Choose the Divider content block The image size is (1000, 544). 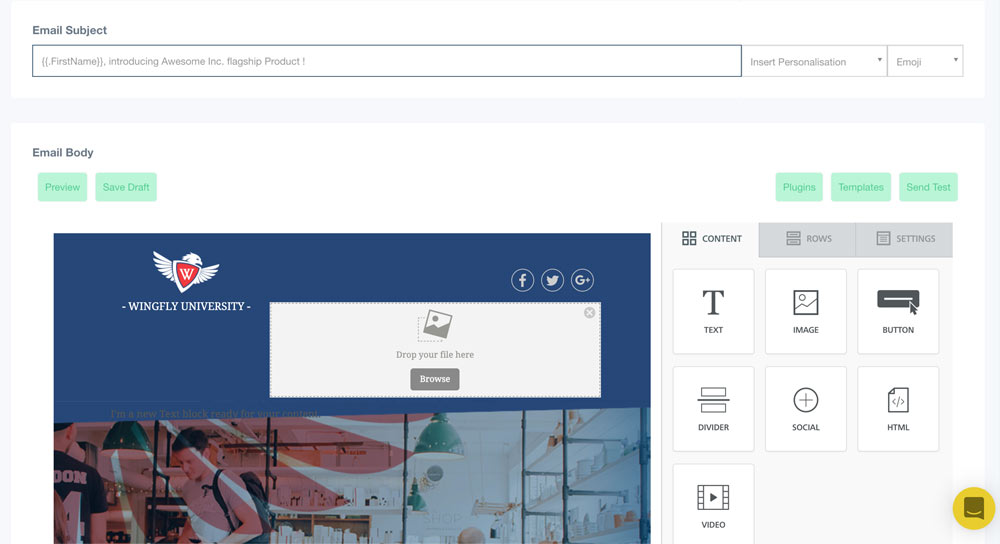click(x=713, y=408)
